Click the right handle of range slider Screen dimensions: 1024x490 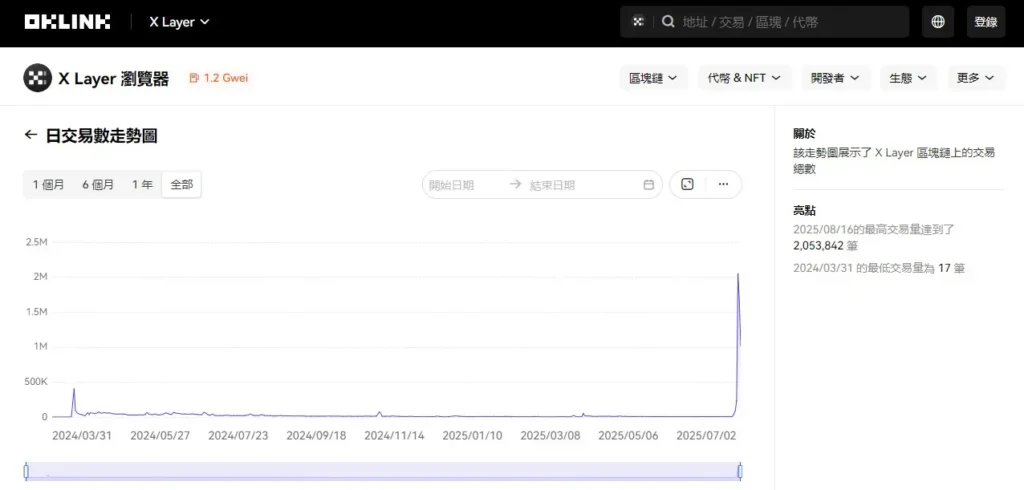pos(741,471)
